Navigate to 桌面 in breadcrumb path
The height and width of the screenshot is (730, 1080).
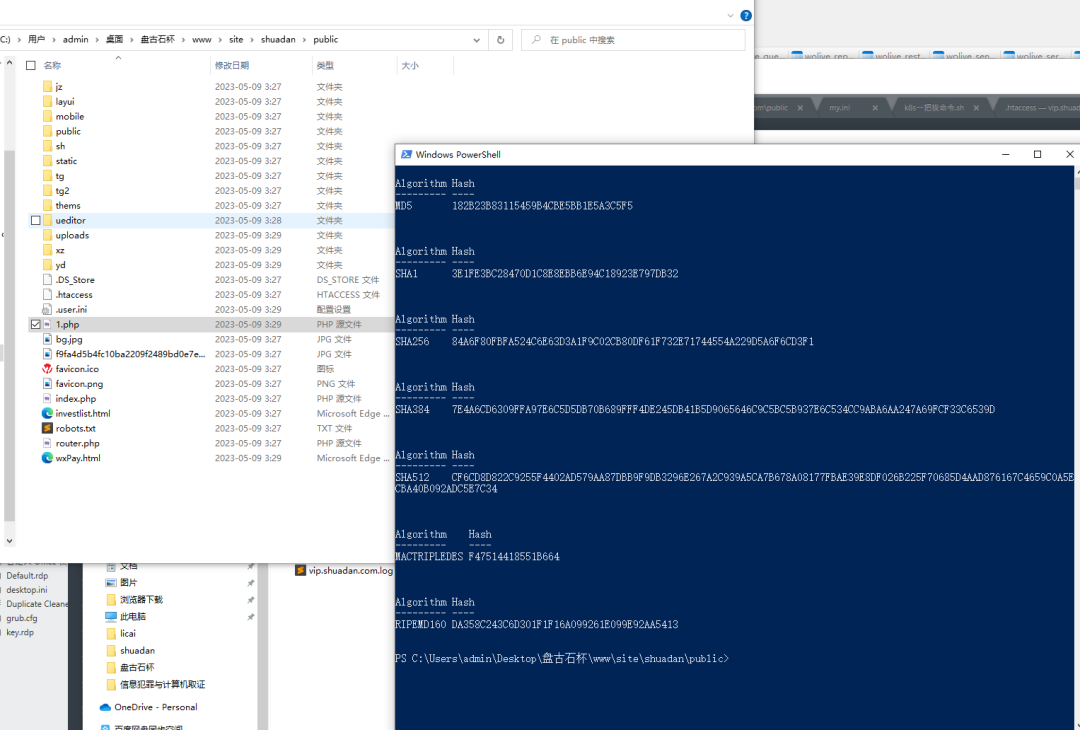tap(114, 40)
